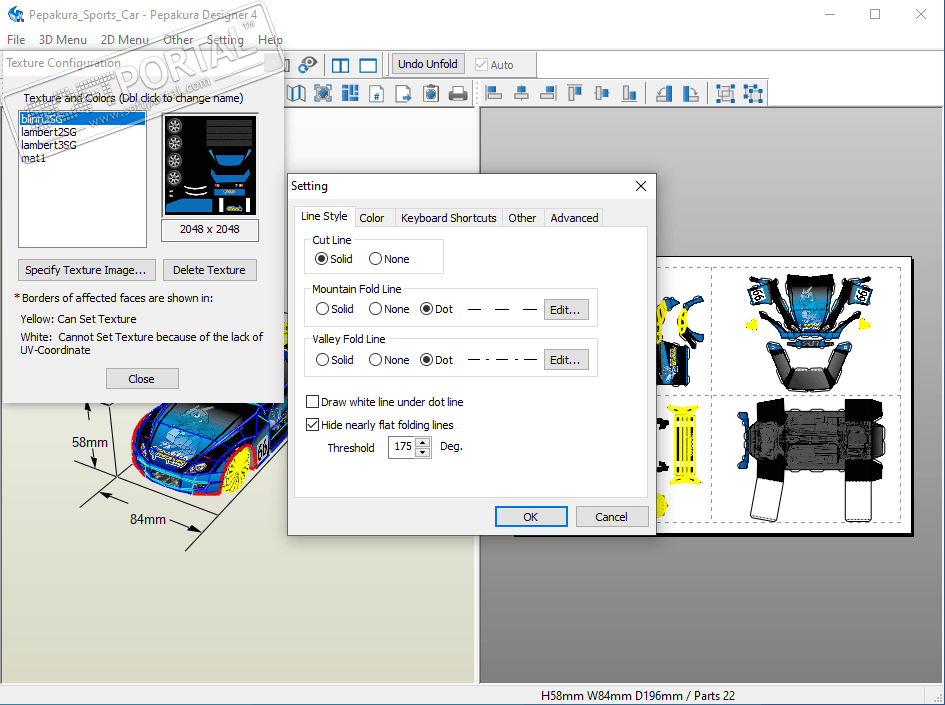Viewport: 945px width, 705px height.
Task: Select the align left edges icon
Action: [x=494, y=93]
